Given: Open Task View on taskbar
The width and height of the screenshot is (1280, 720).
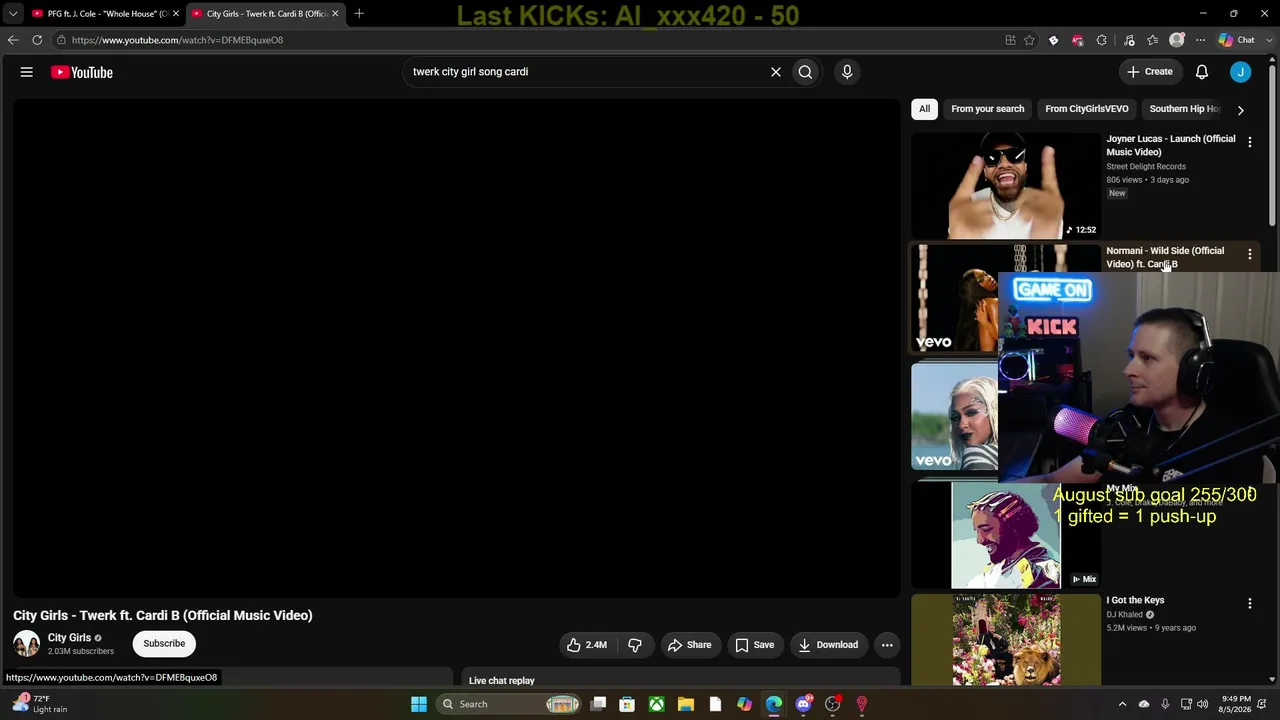Looking at the screenshot, I should coord(598,704).
